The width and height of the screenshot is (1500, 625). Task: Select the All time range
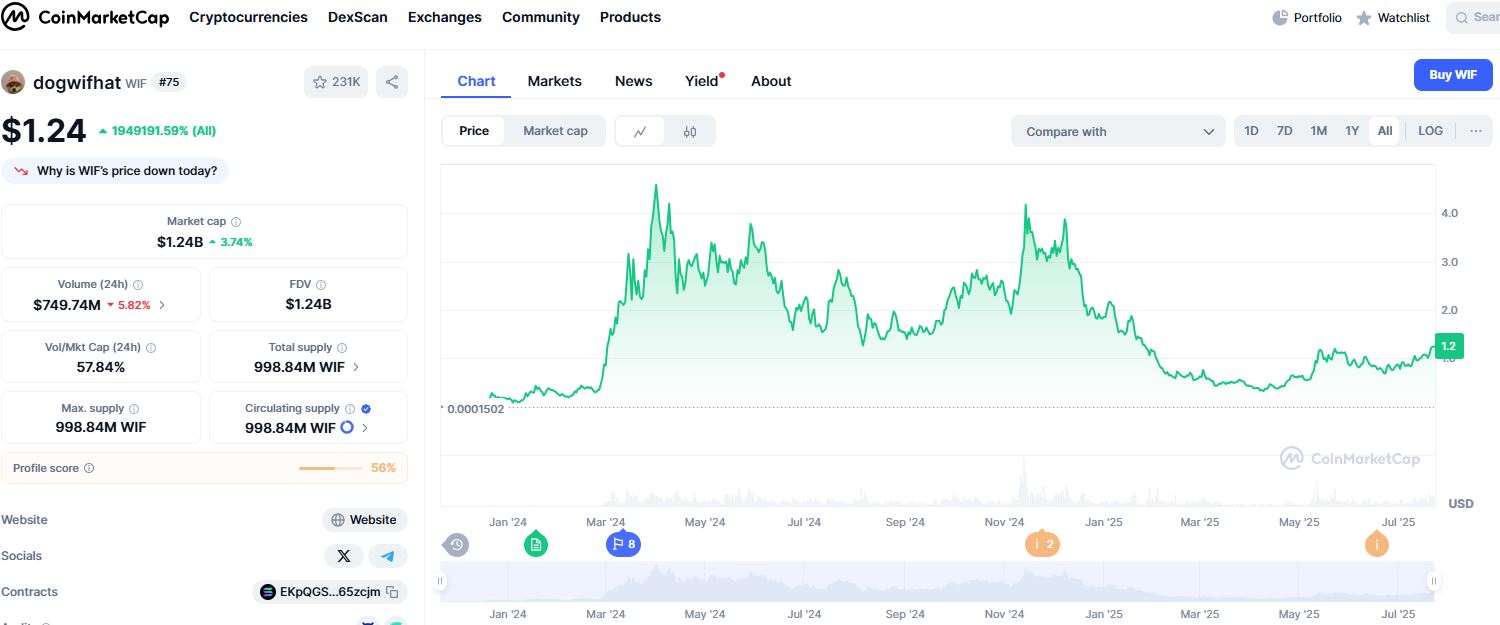[1385, 131]
